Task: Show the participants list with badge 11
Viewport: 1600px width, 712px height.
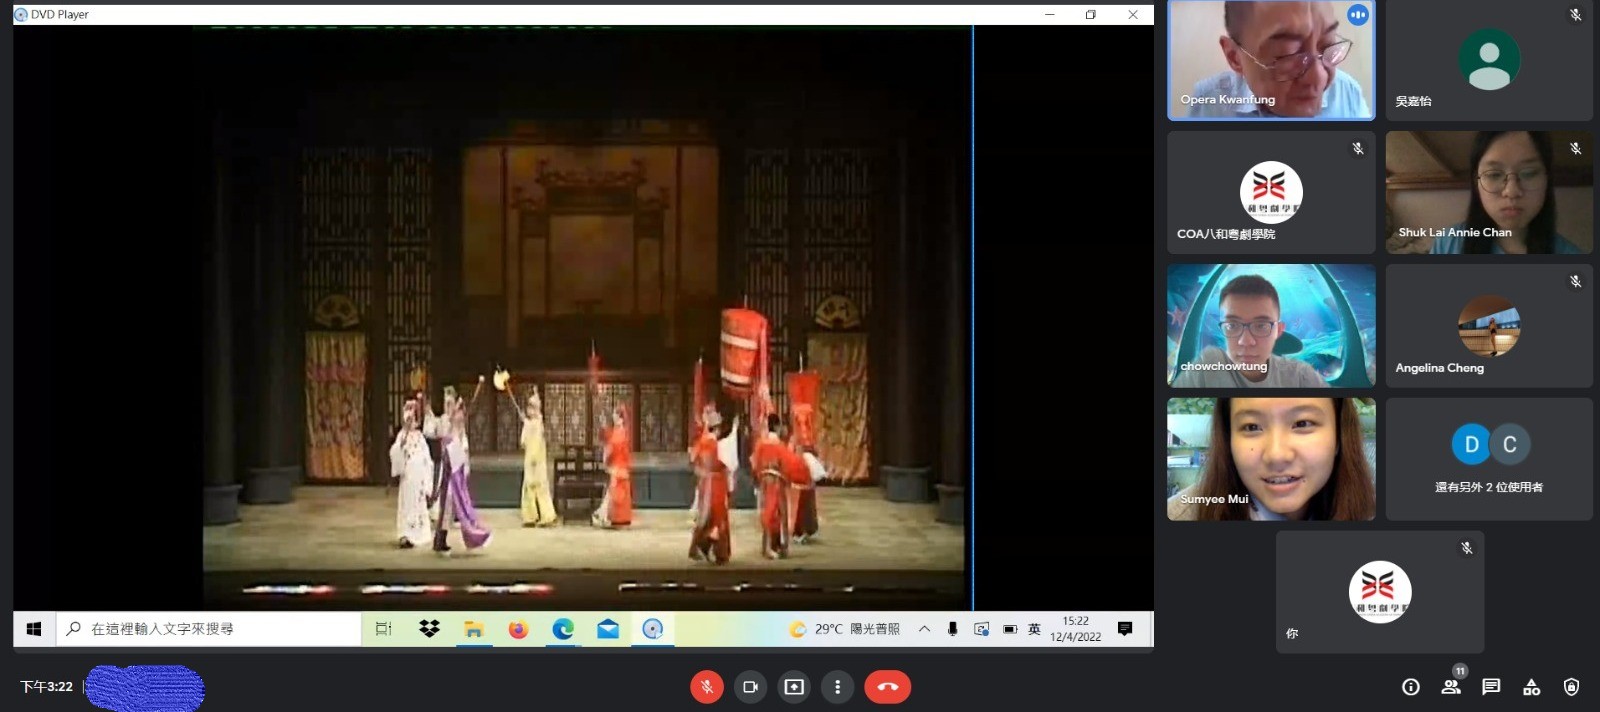Action: [x=1451, y=687]
